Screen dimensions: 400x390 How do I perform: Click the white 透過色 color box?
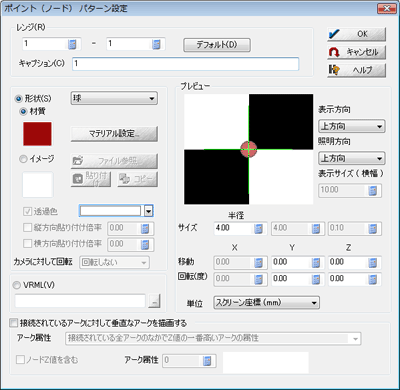click(x=110, y=211)
